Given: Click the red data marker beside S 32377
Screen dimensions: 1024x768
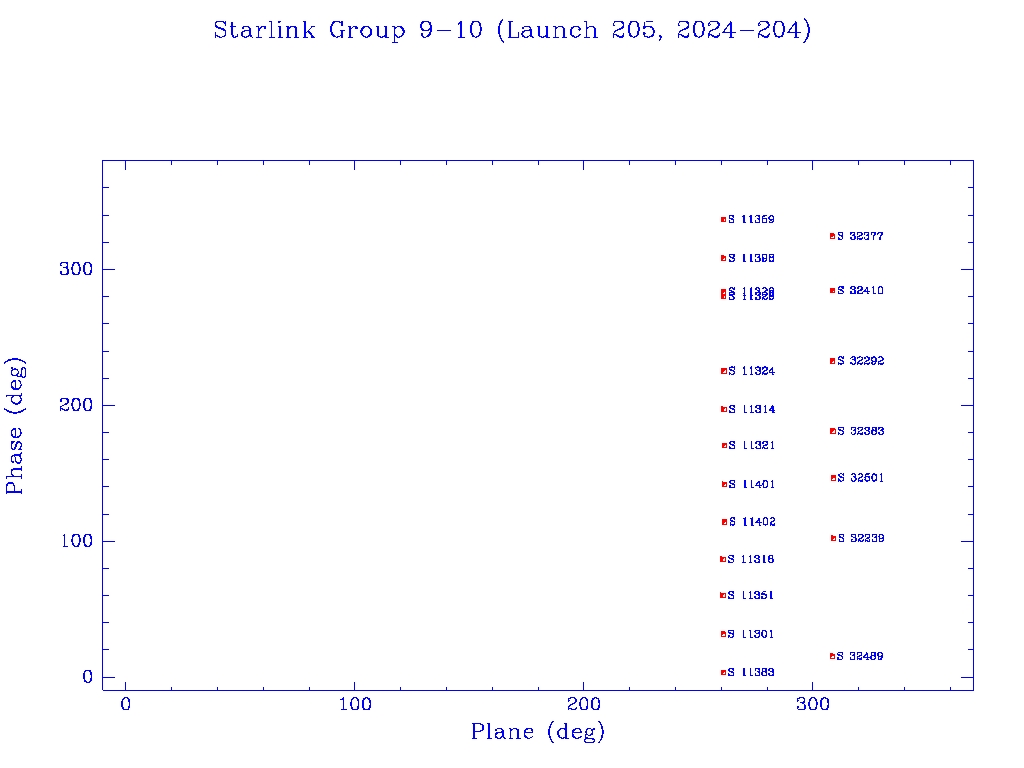Looking at the screenshot, I should [x=833, y=236].
